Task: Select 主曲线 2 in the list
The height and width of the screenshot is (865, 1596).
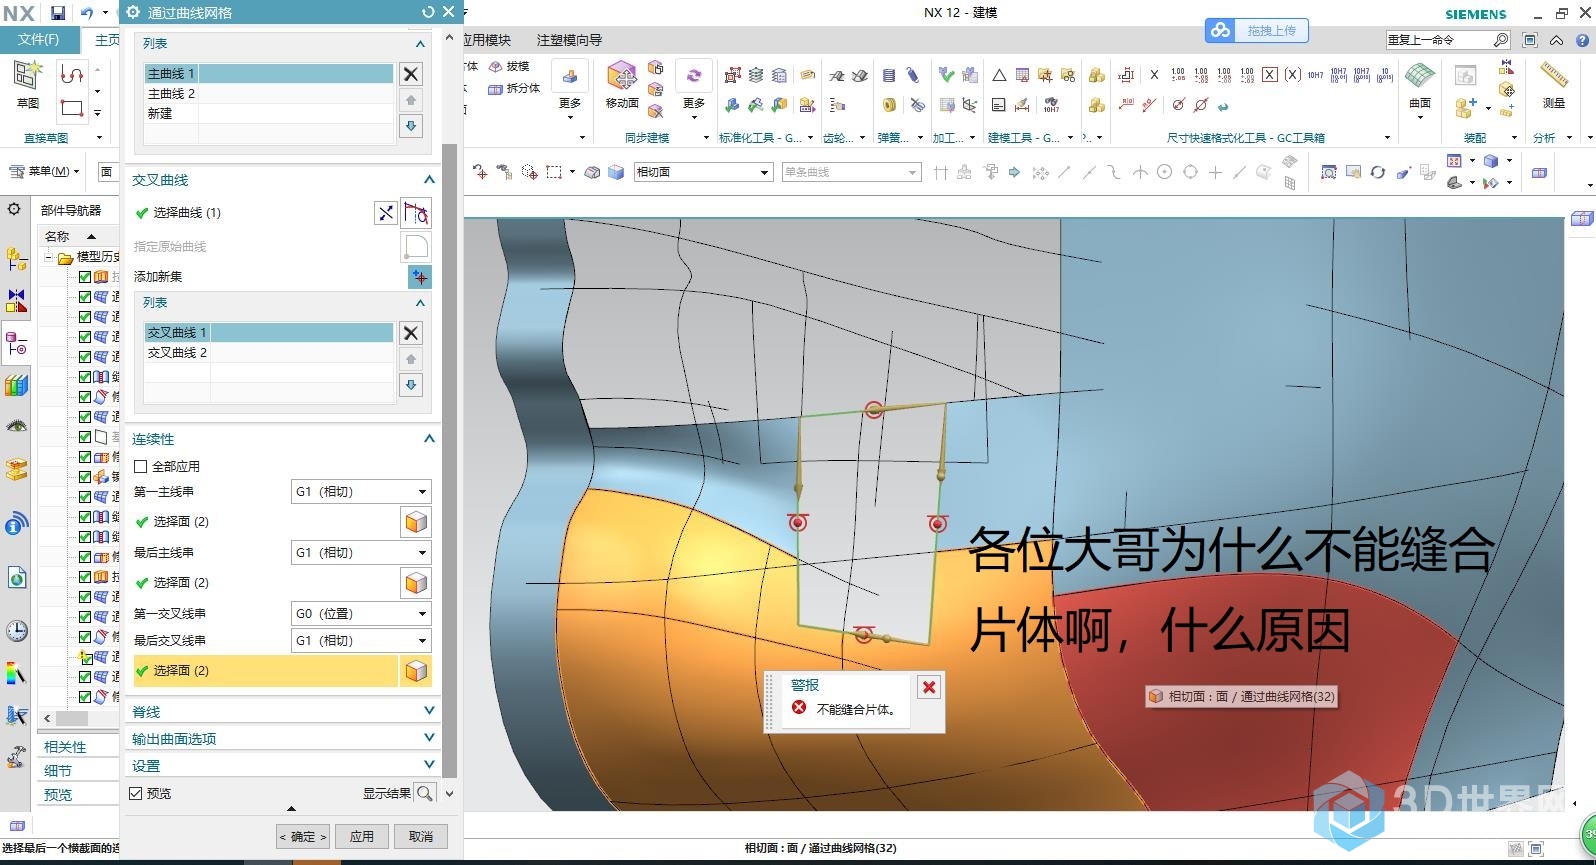Action: click(x=269, y=94)
